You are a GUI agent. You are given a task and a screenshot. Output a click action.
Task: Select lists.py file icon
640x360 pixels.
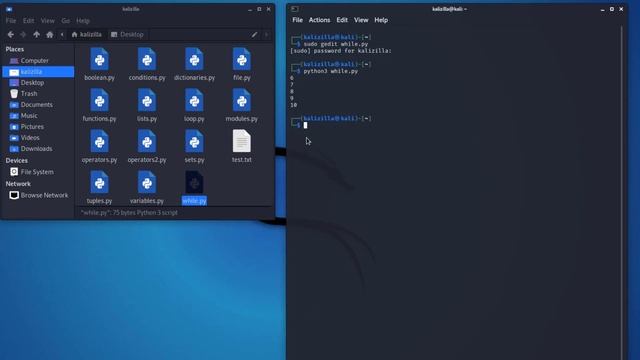pos(147,100)
